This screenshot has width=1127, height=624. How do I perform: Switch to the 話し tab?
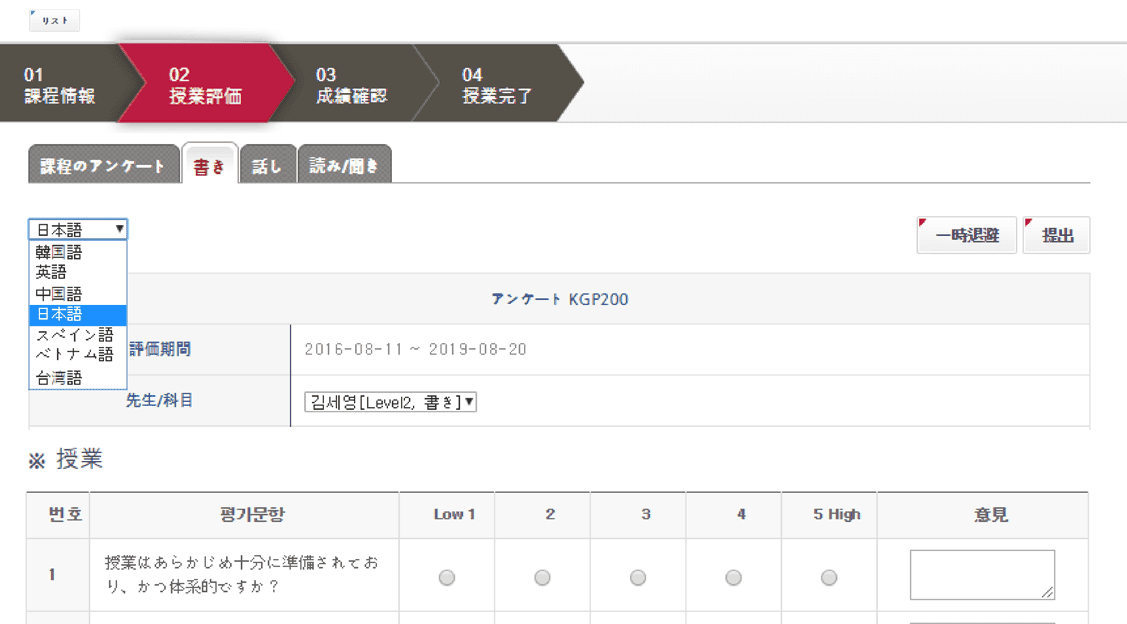267,165
